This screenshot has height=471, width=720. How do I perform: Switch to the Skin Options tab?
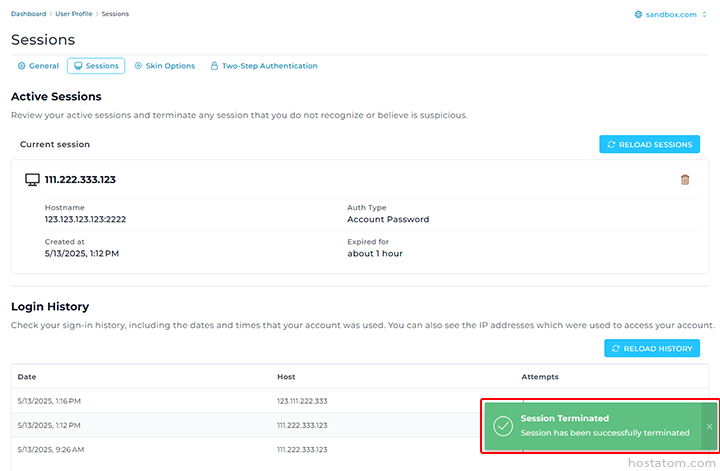coord(164,66)
